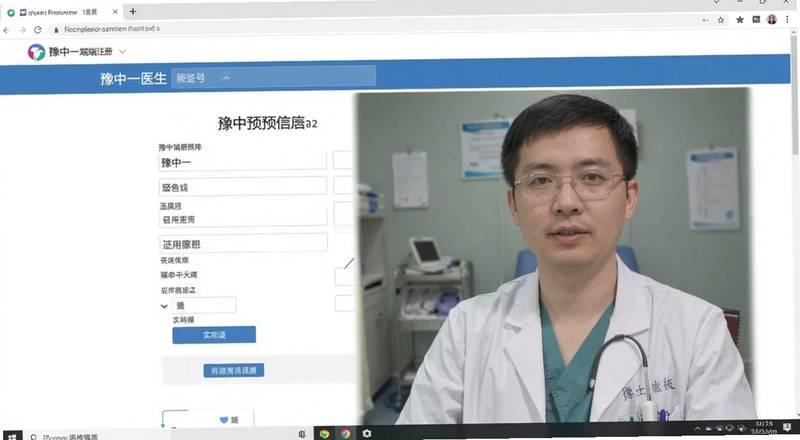Bookmark page with outlined star icon

[x=720, y=20]
